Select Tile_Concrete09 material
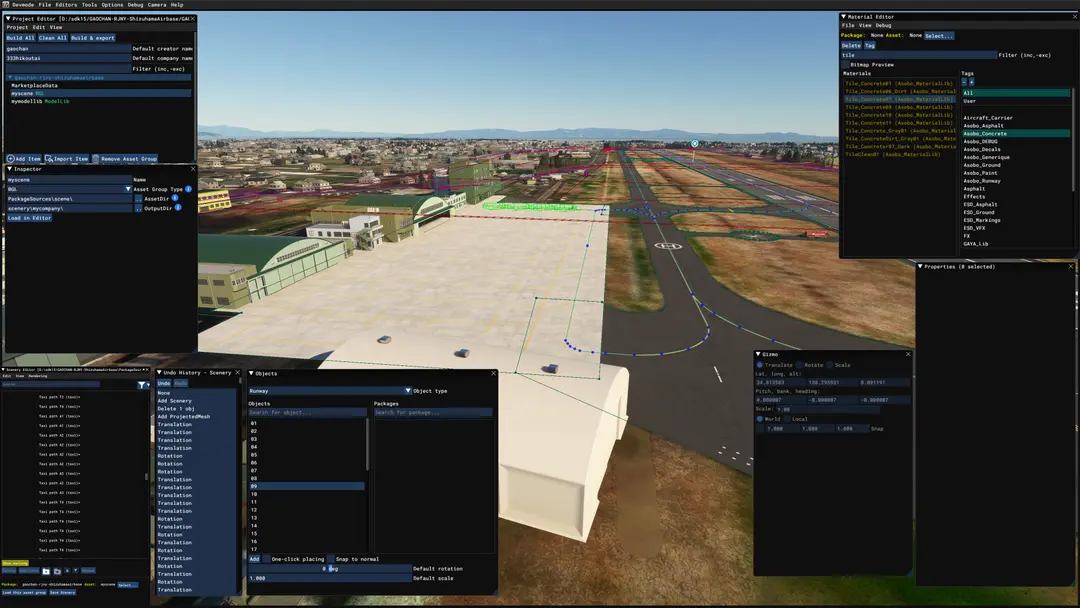Image resolution: width=1080 pixels, height=608 pixels. point(900,107)
